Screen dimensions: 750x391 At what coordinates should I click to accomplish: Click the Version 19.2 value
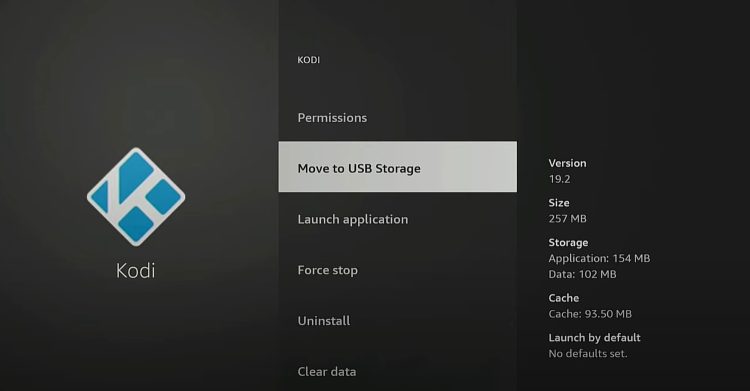coord(559,179)
